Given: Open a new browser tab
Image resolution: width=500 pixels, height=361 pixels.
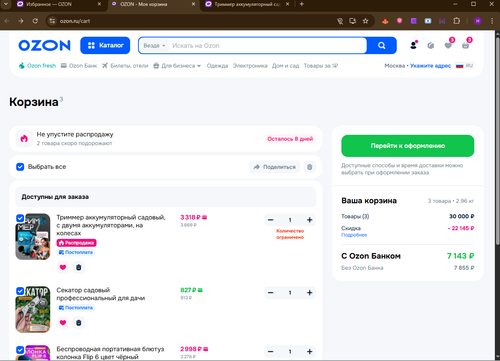Looking at the screenshot, I should click(x=302, y=4).
